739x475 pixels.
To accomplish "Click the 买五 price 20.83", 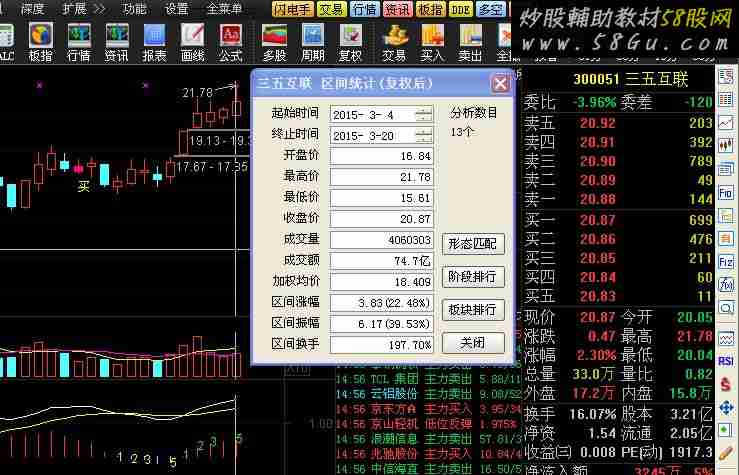I will pos(598,296).
